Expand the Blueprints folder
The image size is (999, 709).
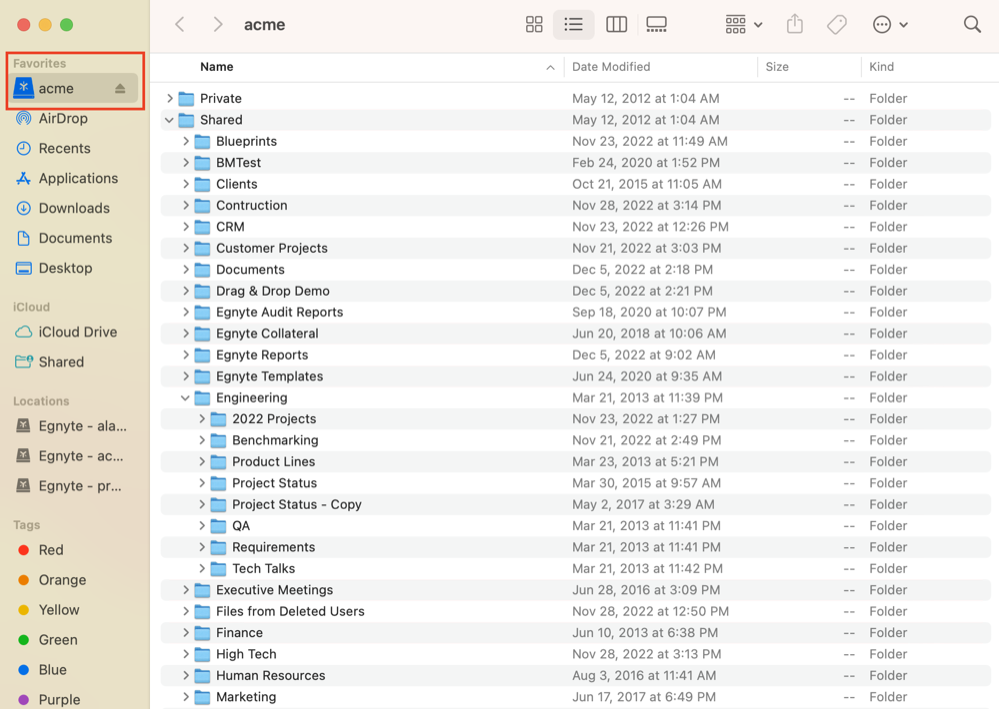click(185, 141)
